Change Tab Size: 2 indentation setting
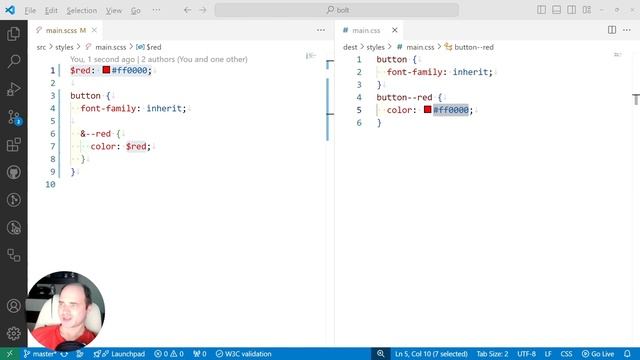 (492, 354)
